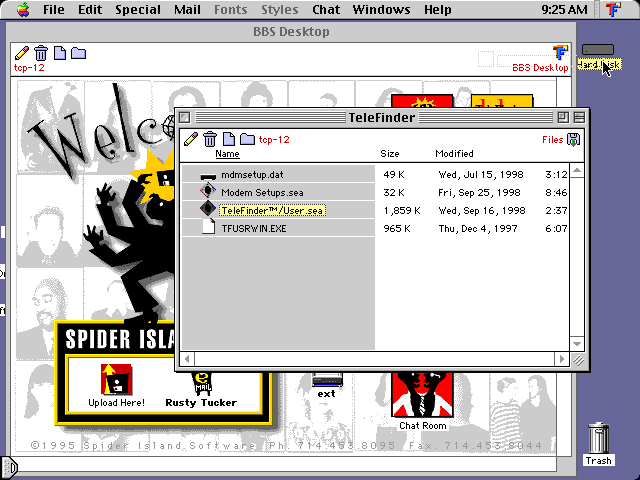Click the TeleFinder window close box
Screen dimensions: 640x480
point(184,118)
